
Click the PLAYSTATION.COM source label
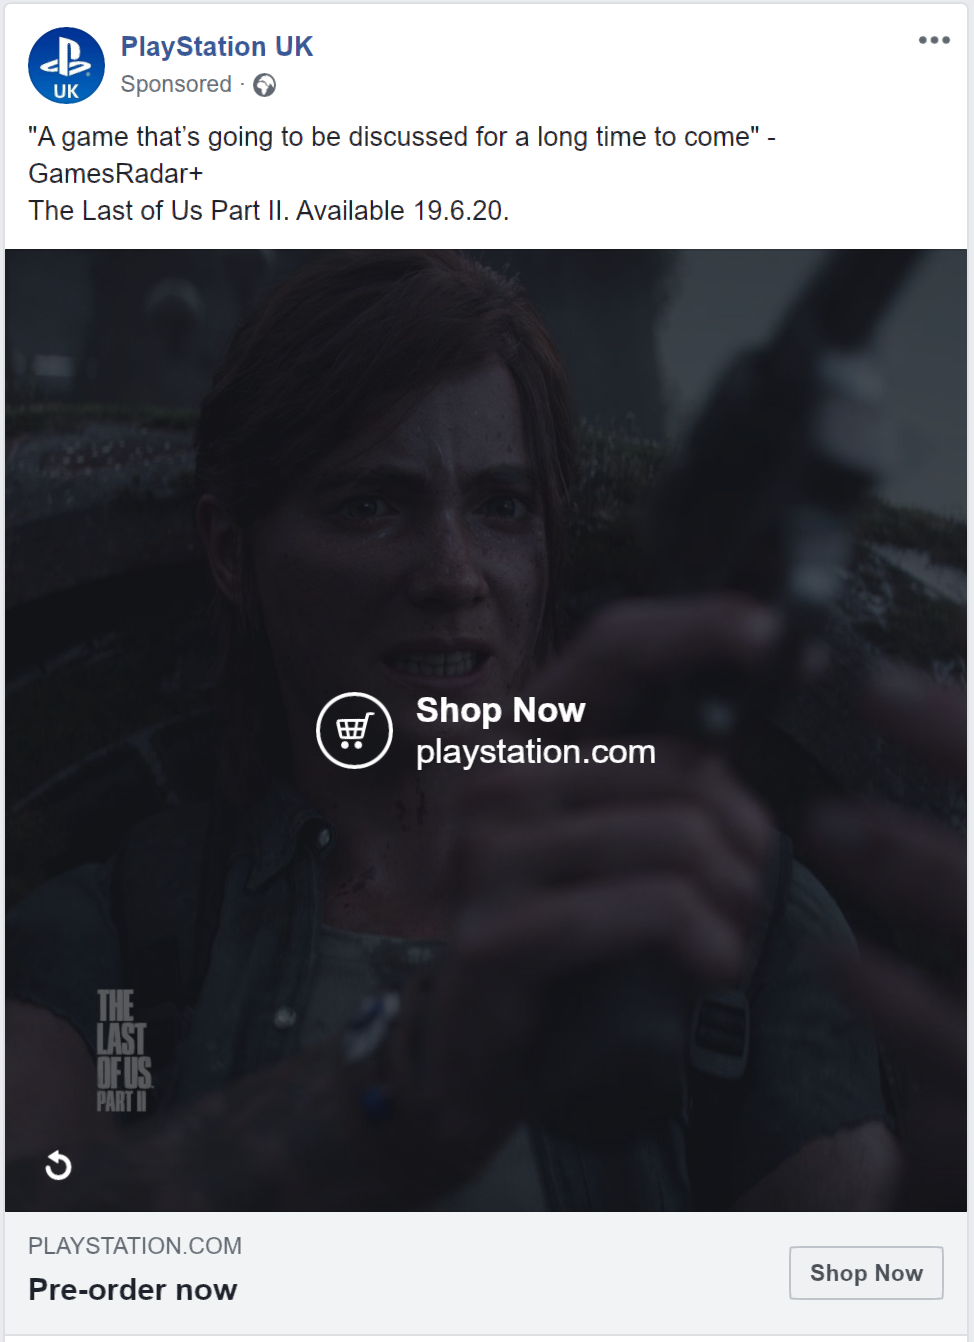pyautogui.click(x=135, y=1246)
